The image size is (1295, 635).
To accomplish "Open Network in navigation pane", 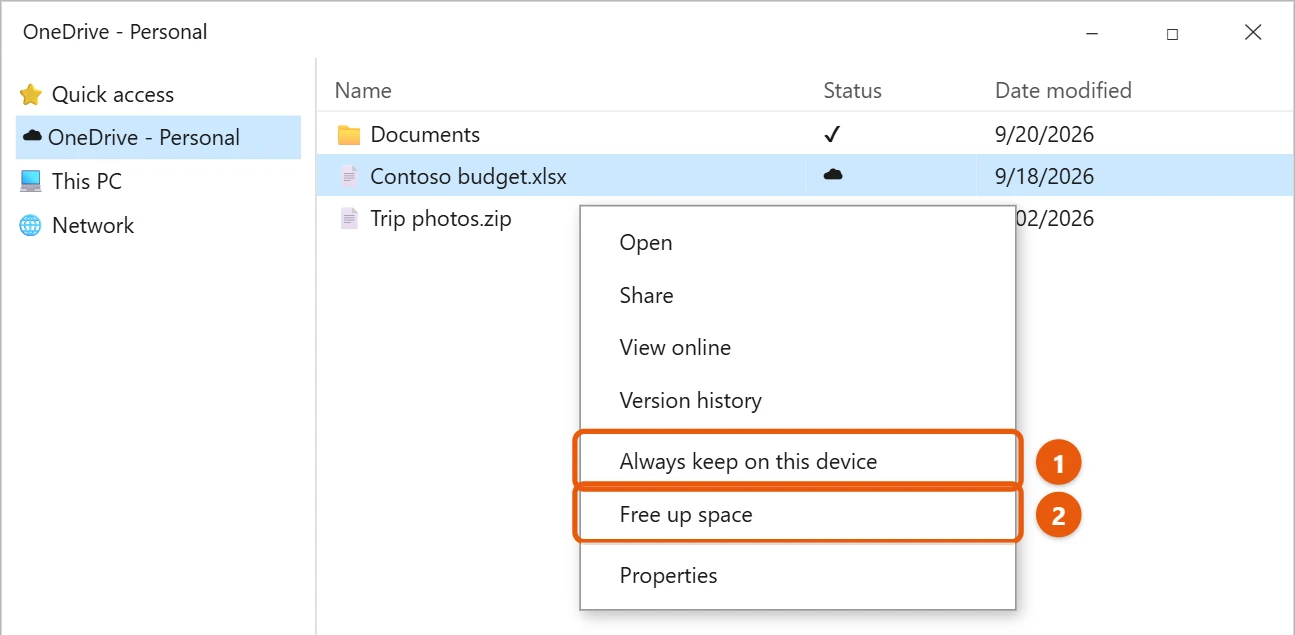I will 158,225.
